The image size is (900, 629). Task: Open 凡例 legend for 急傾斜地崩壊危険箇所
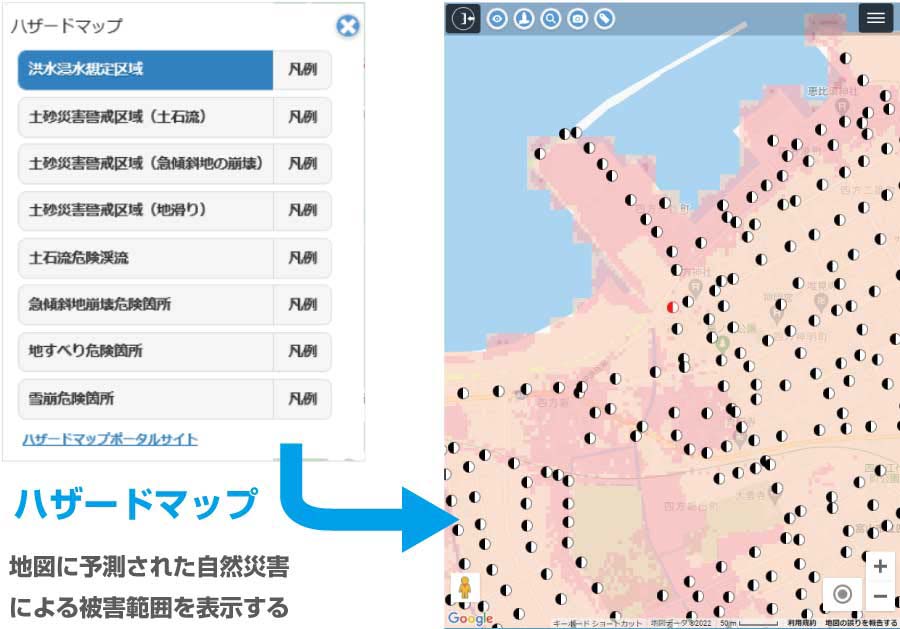pyautogui.click(x=302, y=304)
